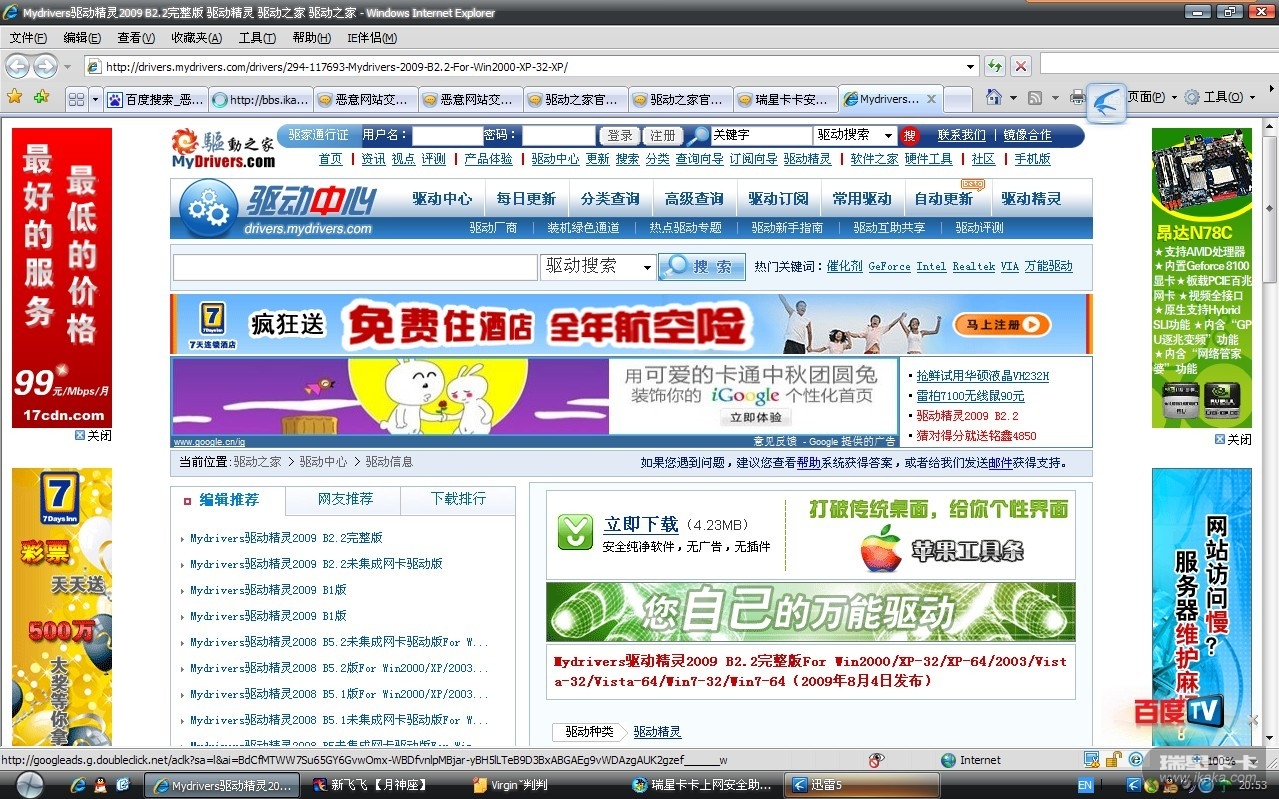Open the address bar URL history dropdown

click(971, 67)
